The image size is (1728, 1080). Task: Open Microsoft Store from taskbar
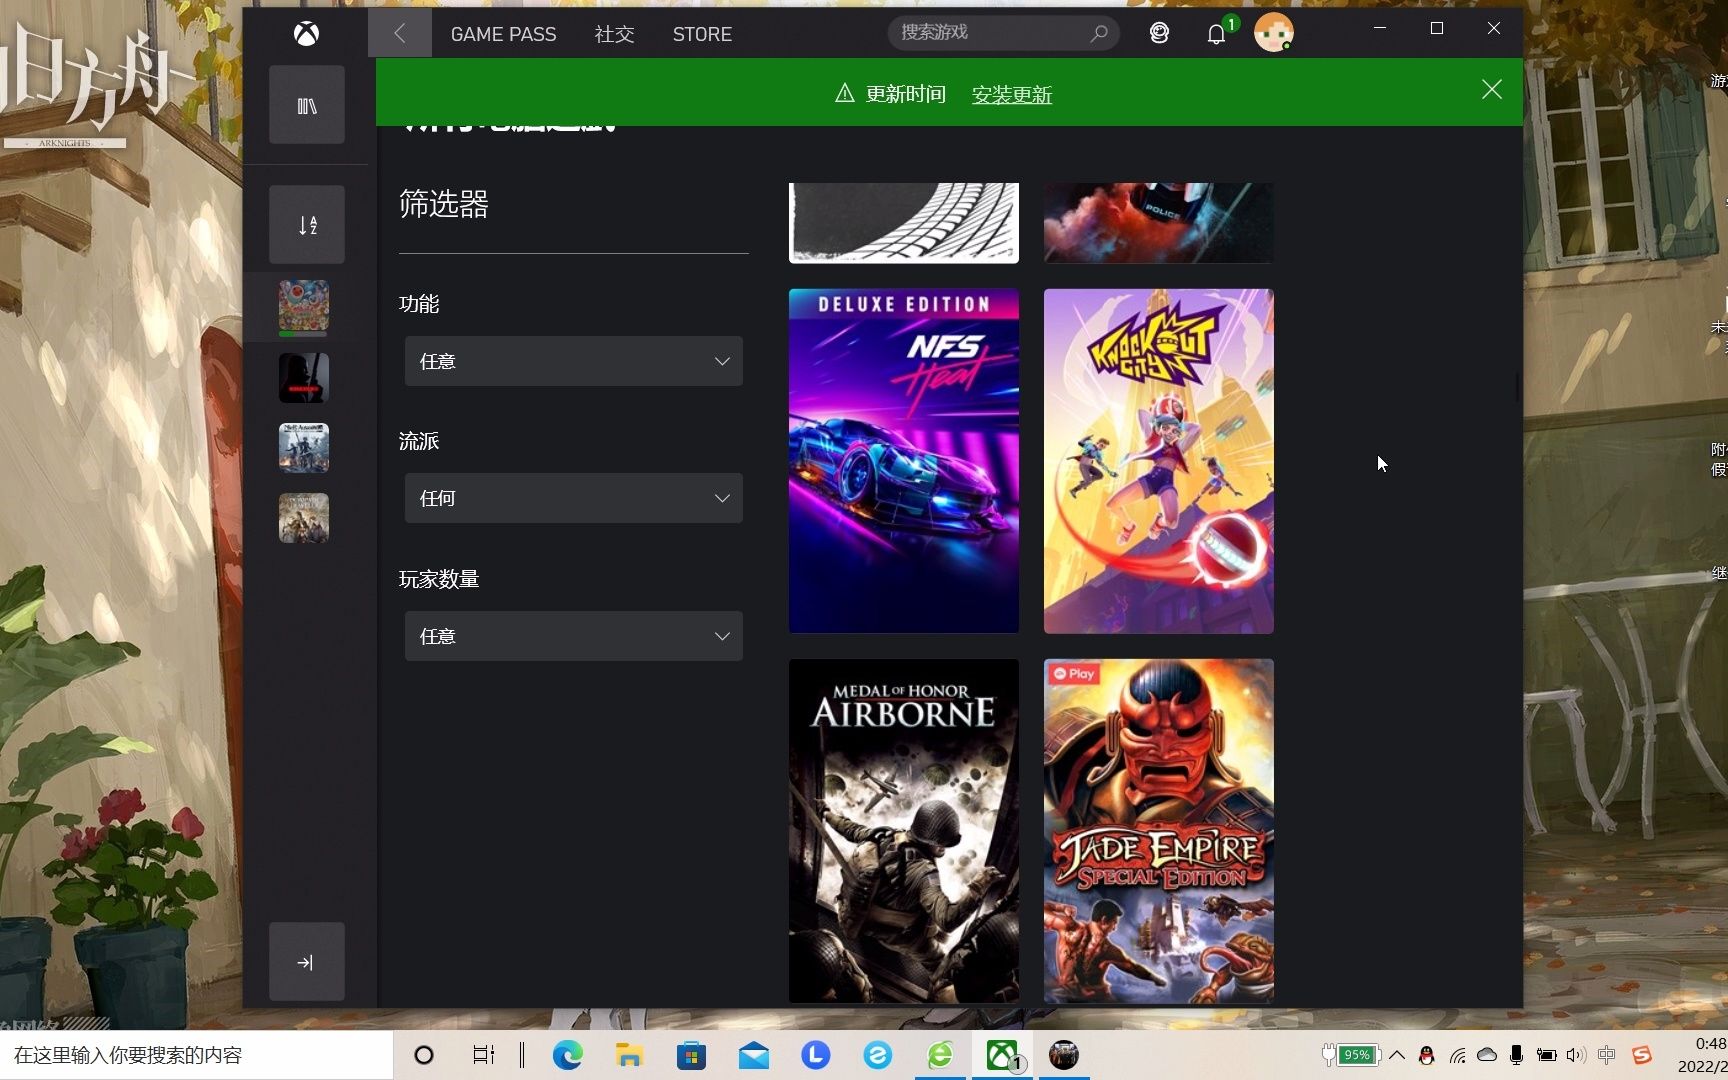691,1055
